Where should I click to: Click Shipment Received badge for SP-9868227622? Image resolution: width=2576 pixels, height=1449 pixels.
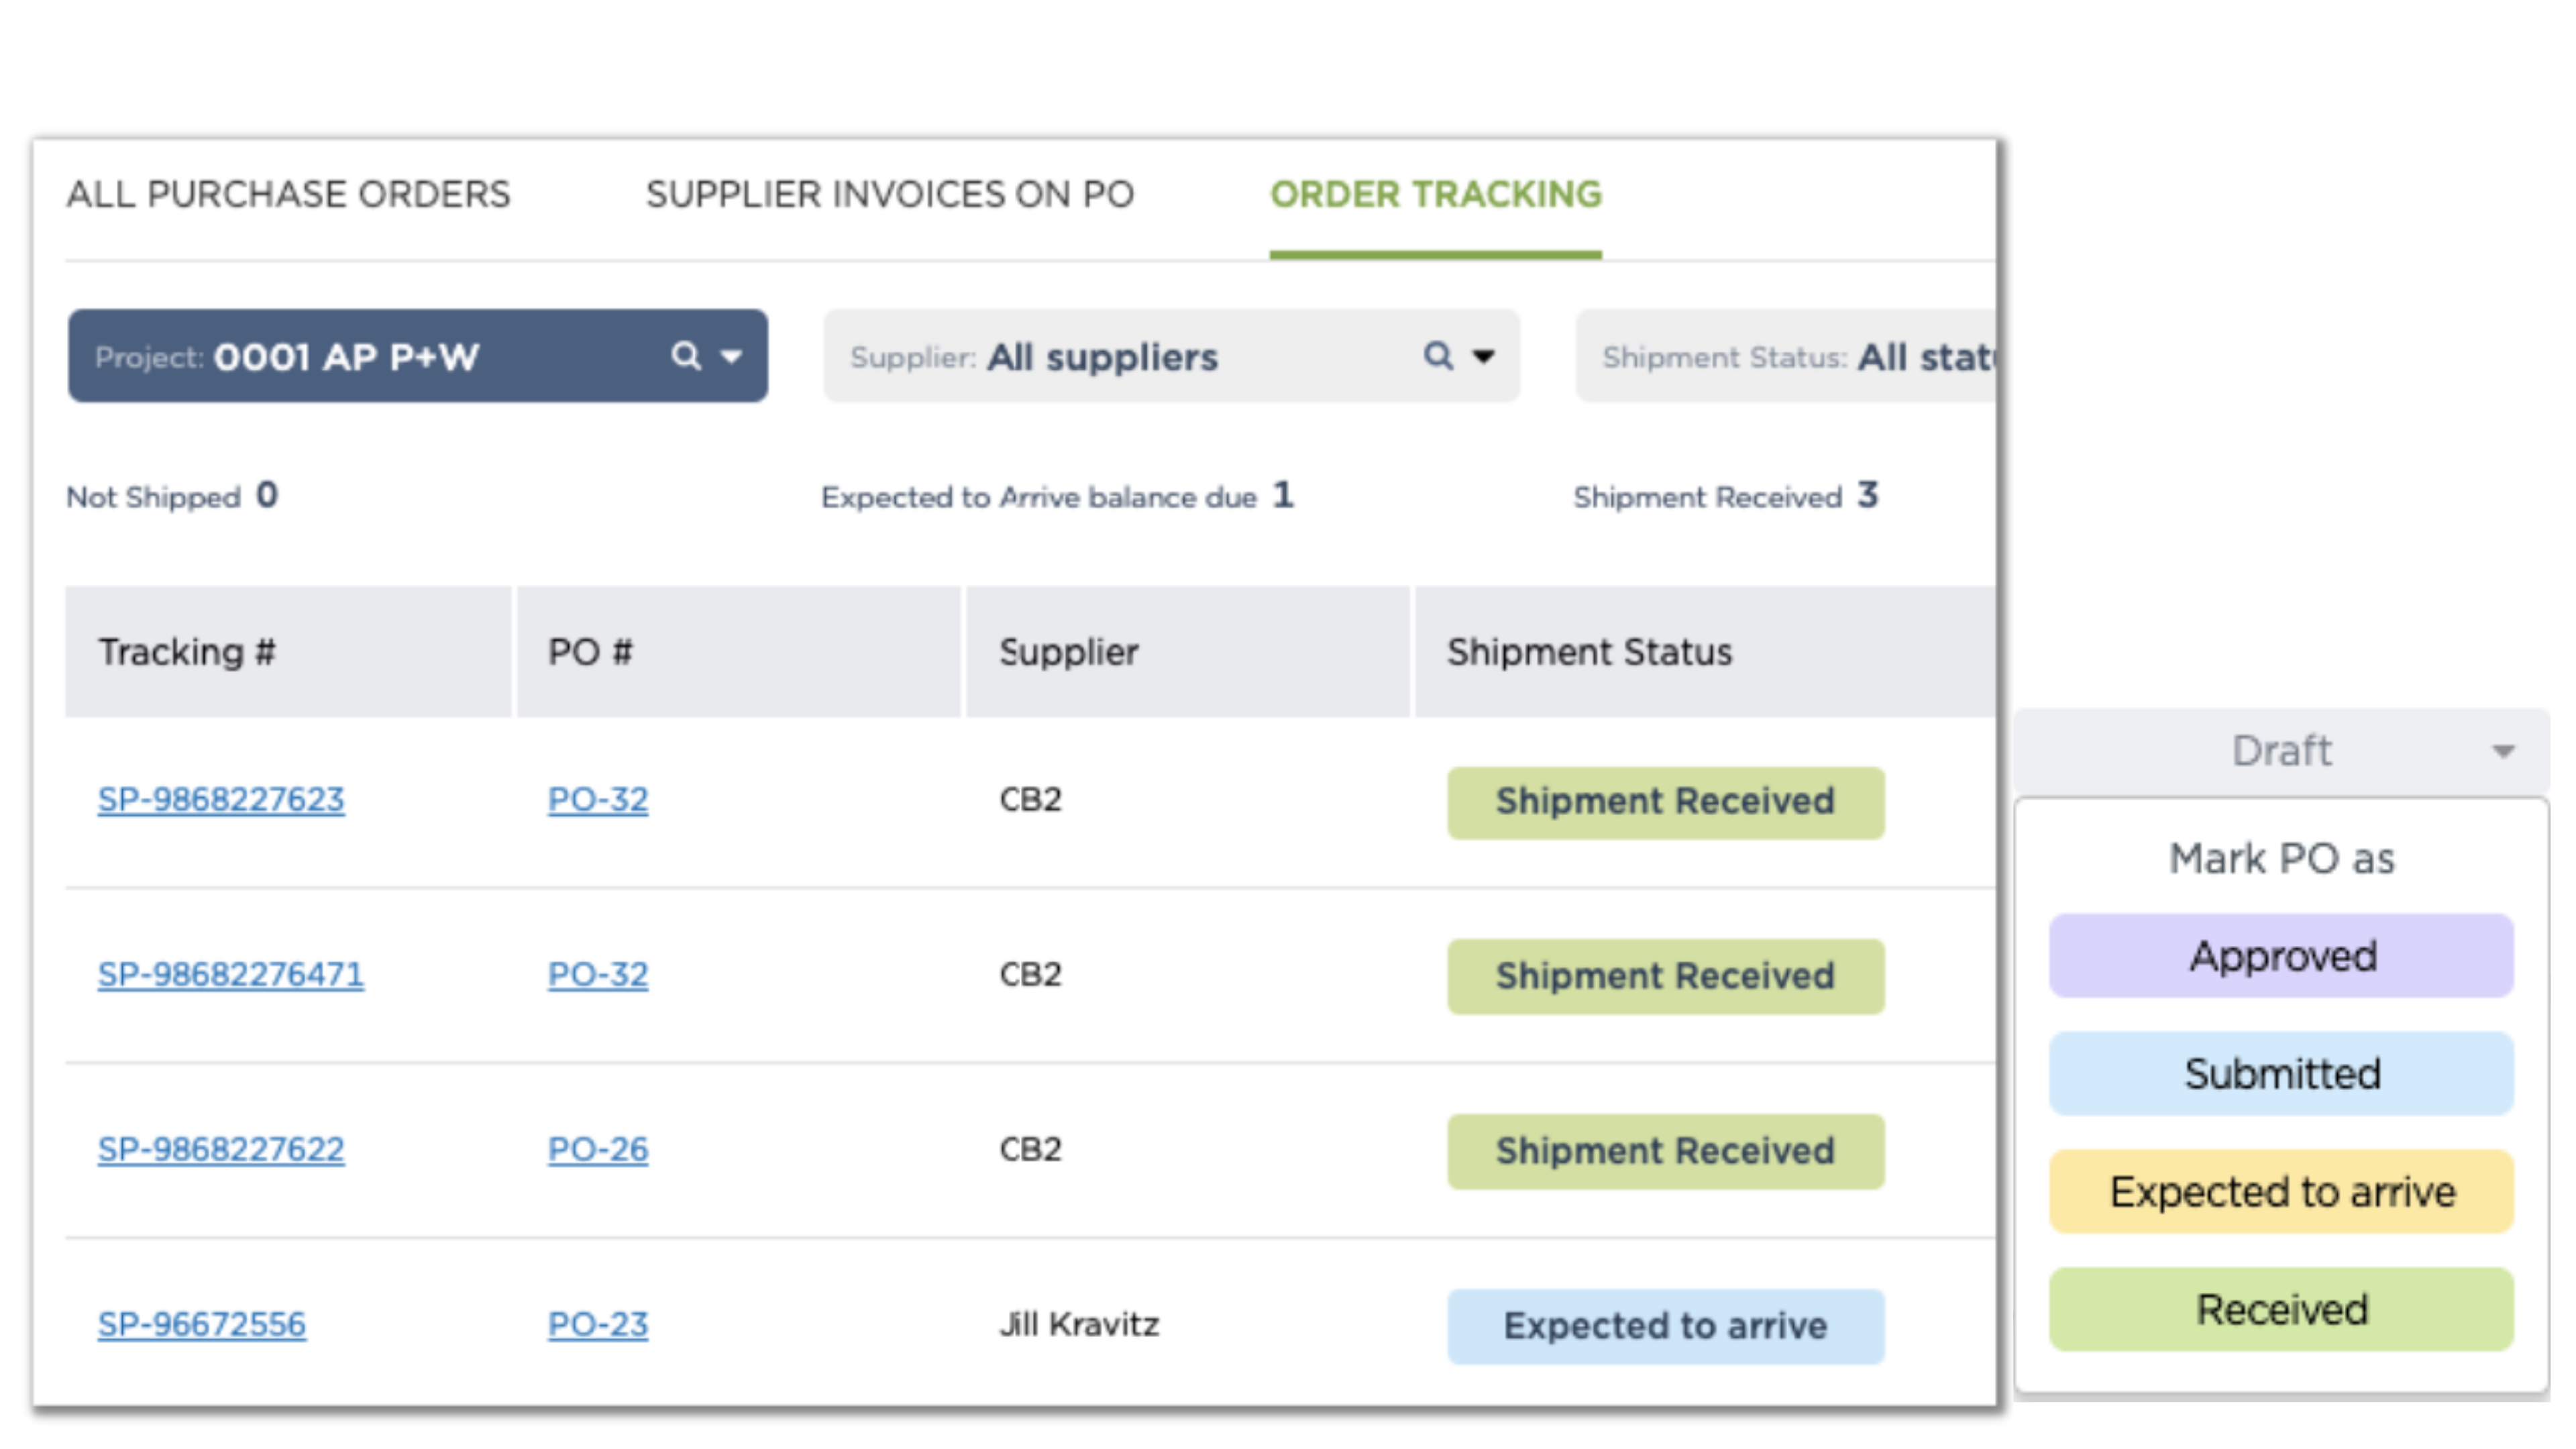pos(1666,1152)
